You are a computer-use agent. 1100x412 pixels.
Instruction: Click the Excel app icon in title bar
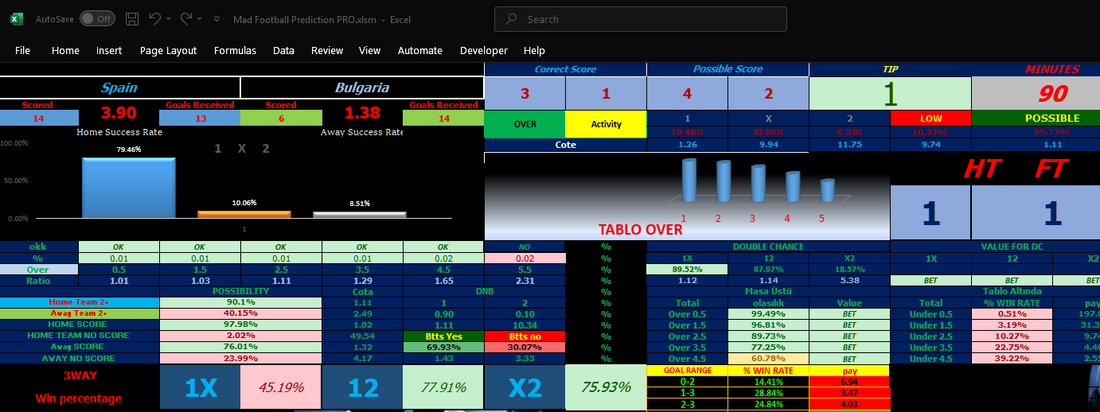[x=16, y=19]
